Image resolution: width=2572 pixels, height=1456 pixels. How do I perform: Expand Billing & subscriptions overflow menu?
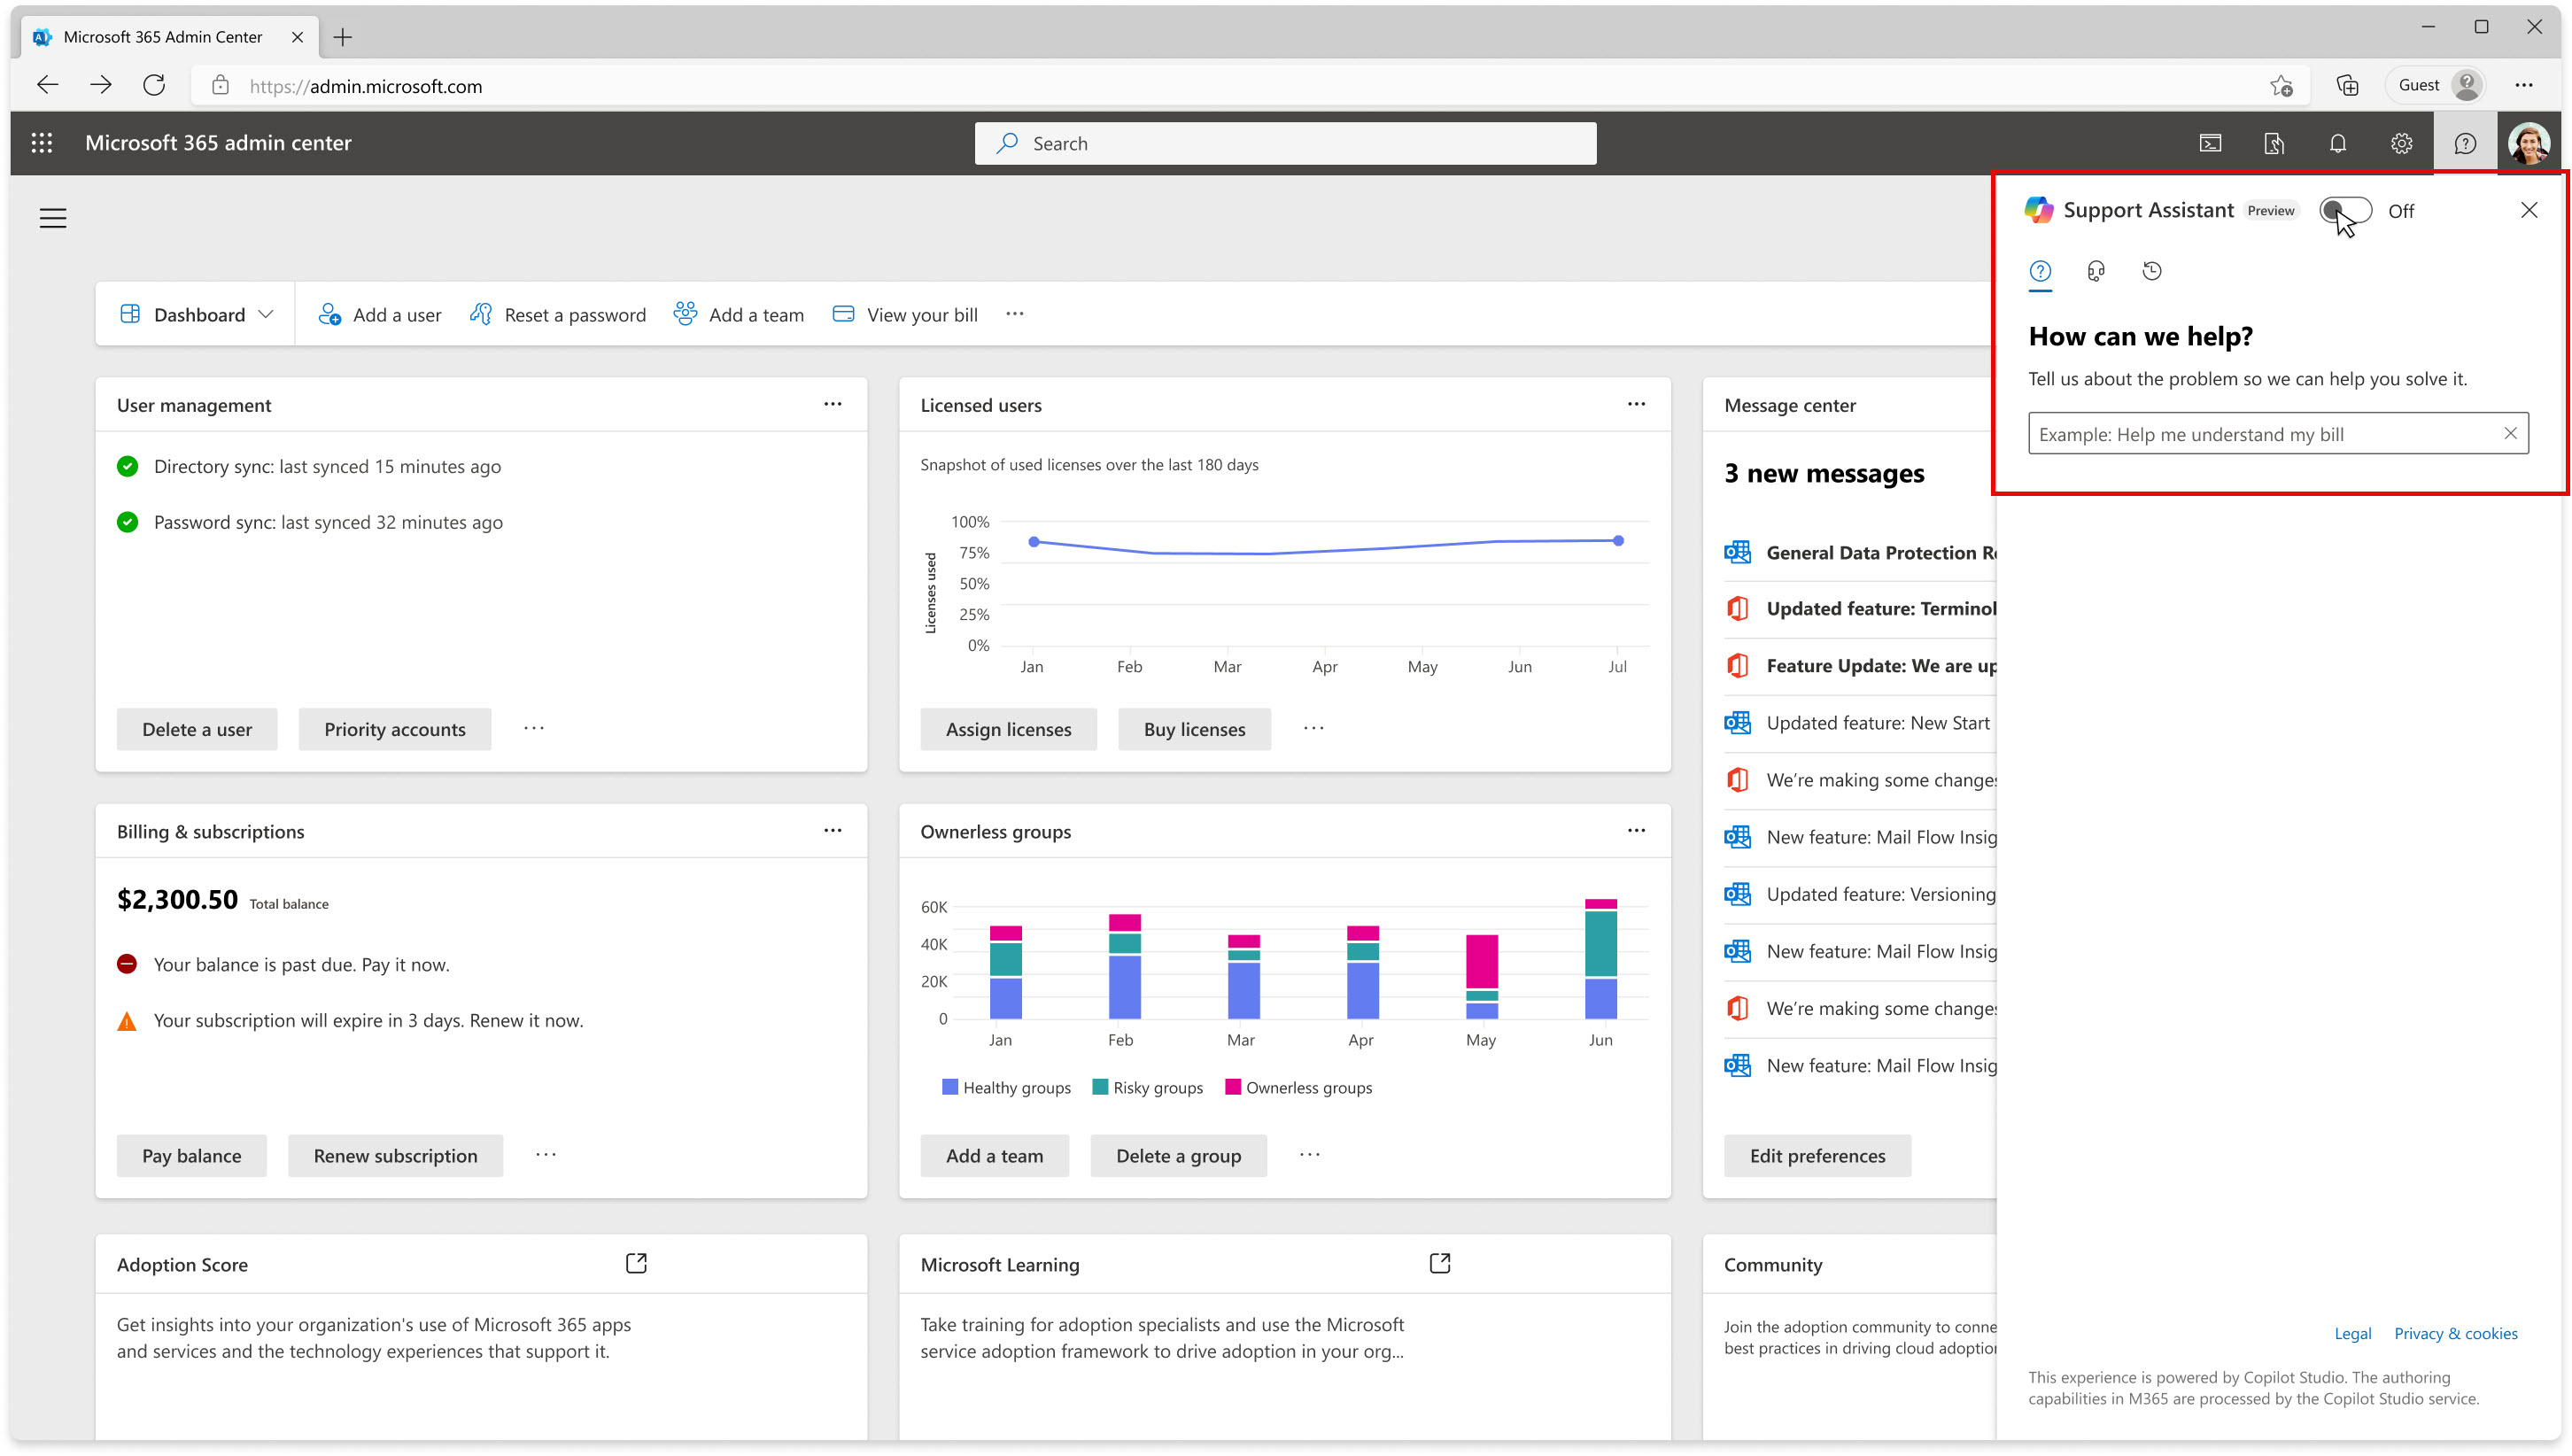[x=832, y=829]
